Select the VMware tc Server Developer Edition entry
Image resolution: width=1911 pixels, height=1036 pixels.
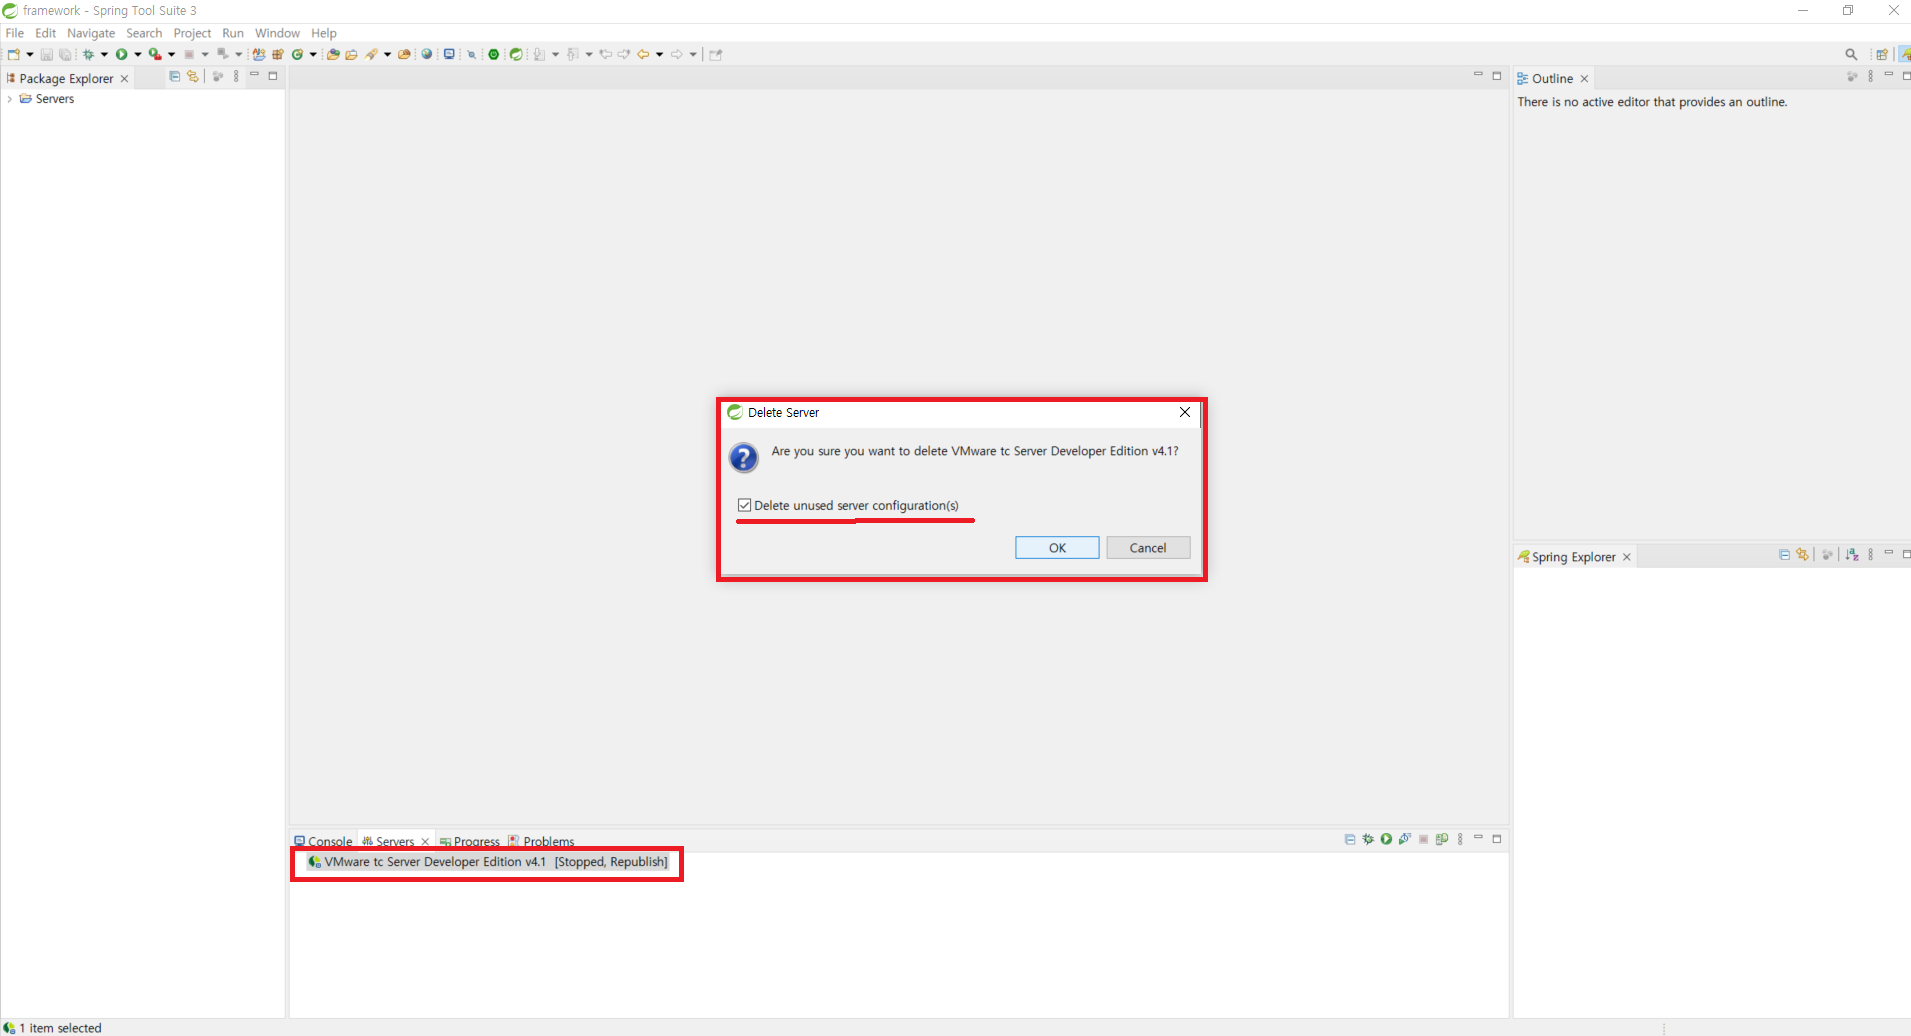point(488,862)
